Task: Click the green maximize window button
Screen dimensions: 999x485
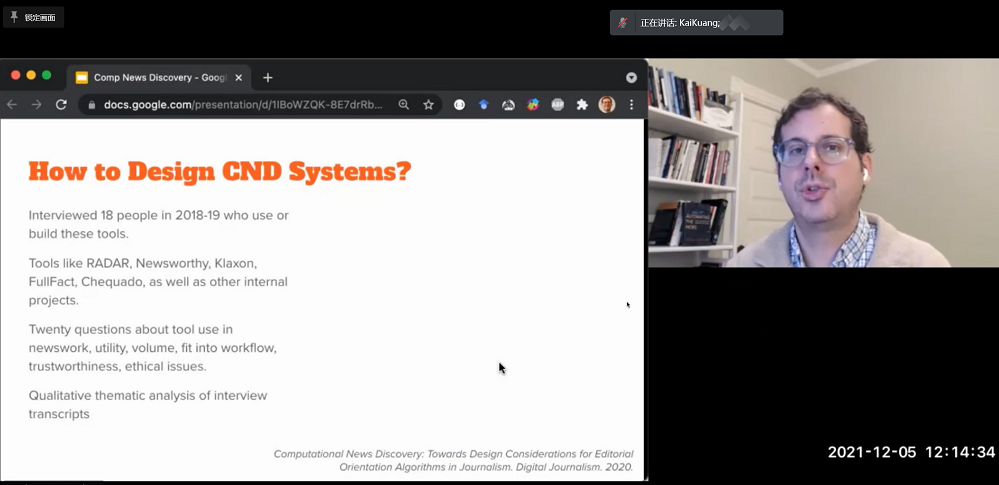Action: click(x=47, y=76)
